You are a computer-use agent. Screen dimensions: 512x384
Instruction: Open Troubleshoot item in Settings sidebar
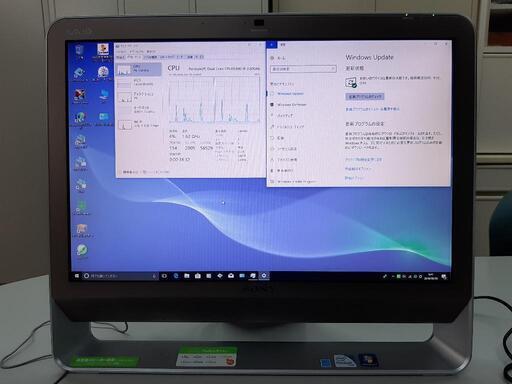[x=287, y=127]
